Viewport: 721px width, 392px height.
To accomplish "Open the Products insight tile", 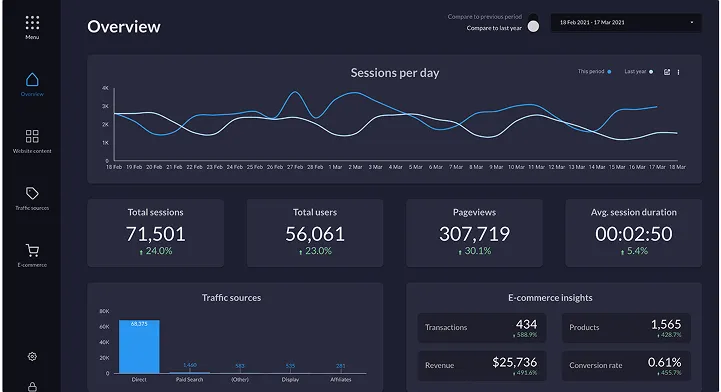I will pos(626,328).
